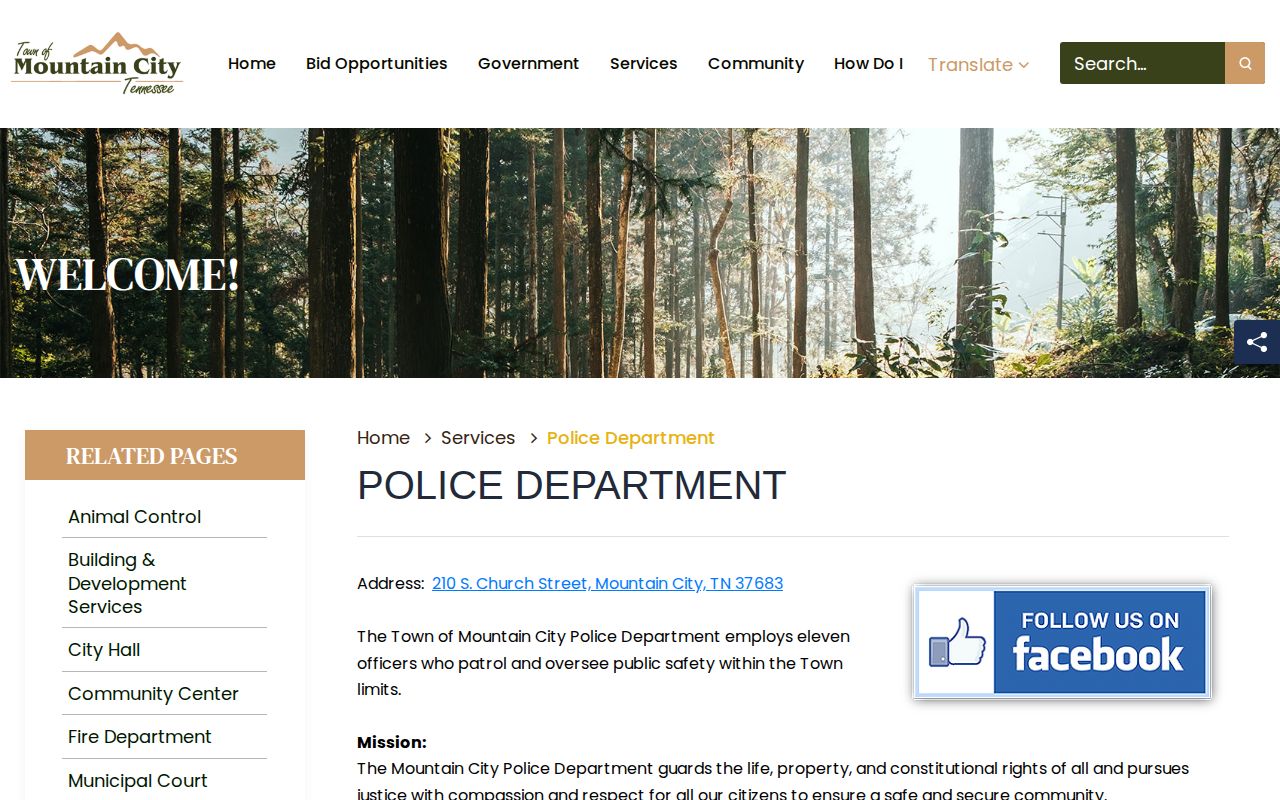Screen dimensions: 1280x800
Task: Go to Home in breadcrumb
Action: pyautogui.click(x=383, y=438)
